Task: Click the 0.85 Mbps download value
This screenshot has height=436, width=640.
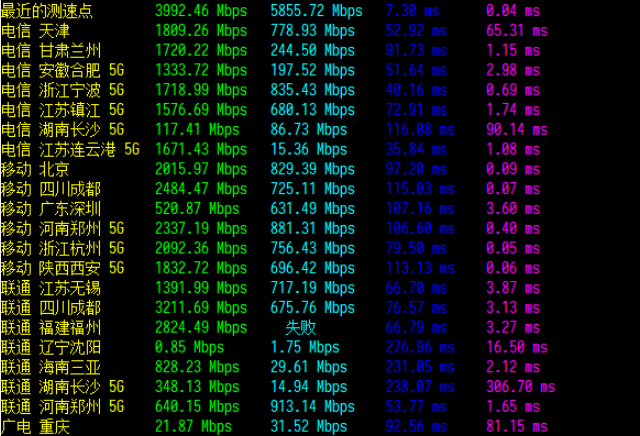Action: click(x=193, y=347)
